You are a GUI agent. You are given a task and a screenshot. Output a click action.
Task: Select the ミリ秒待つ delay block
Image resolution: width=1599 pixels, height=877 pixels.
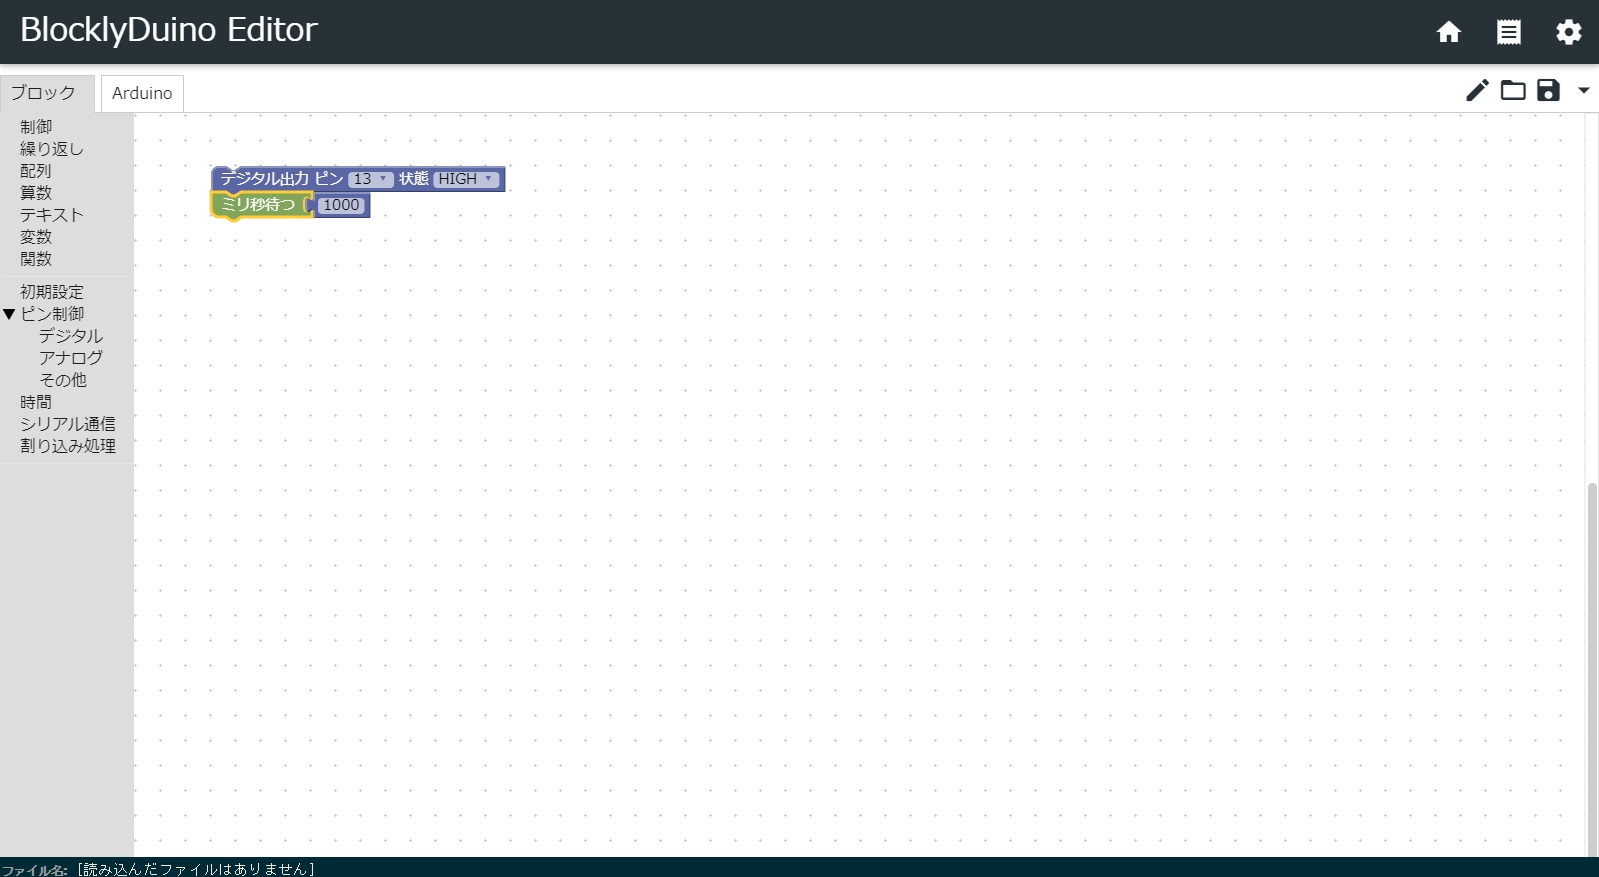point(257,205)
